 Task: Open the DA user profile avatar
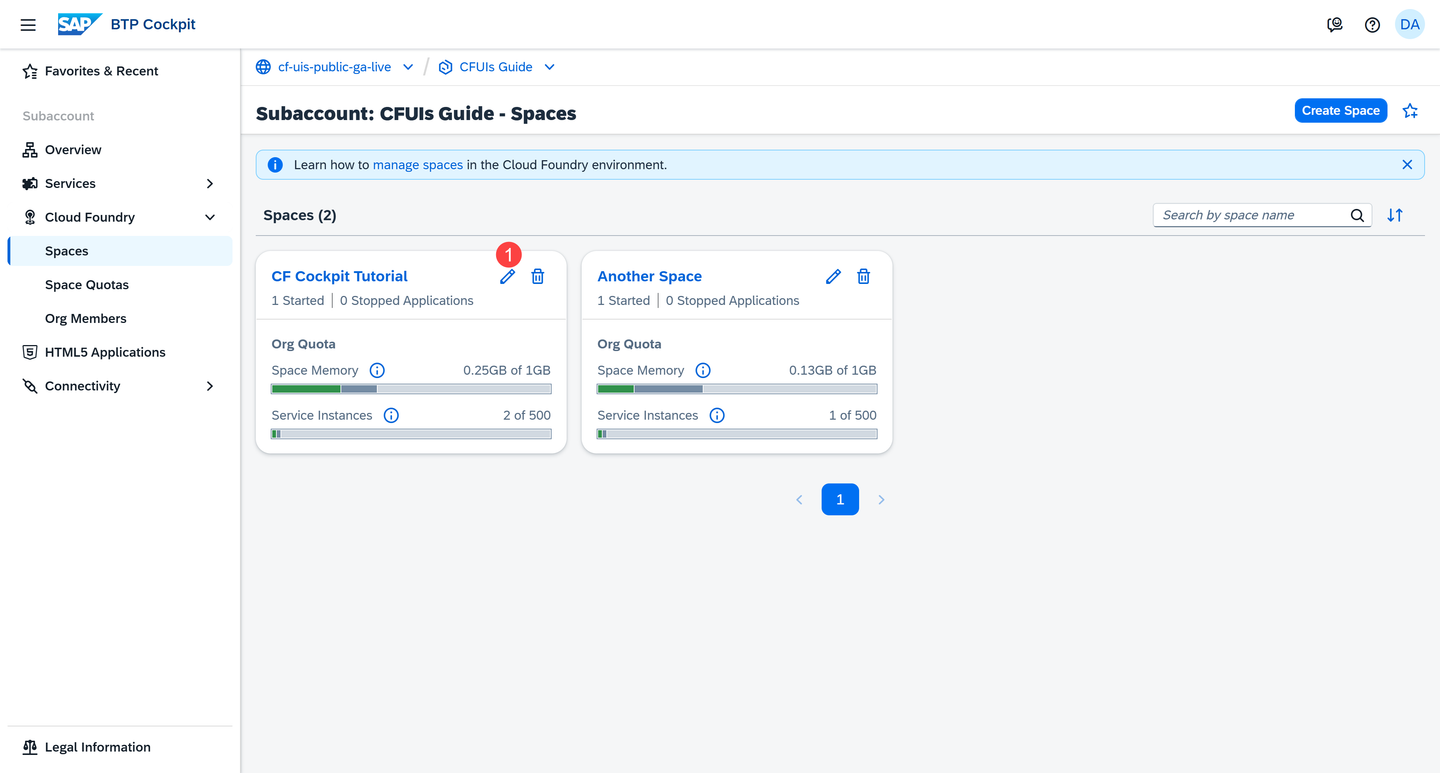click(x=1410, y=25)
